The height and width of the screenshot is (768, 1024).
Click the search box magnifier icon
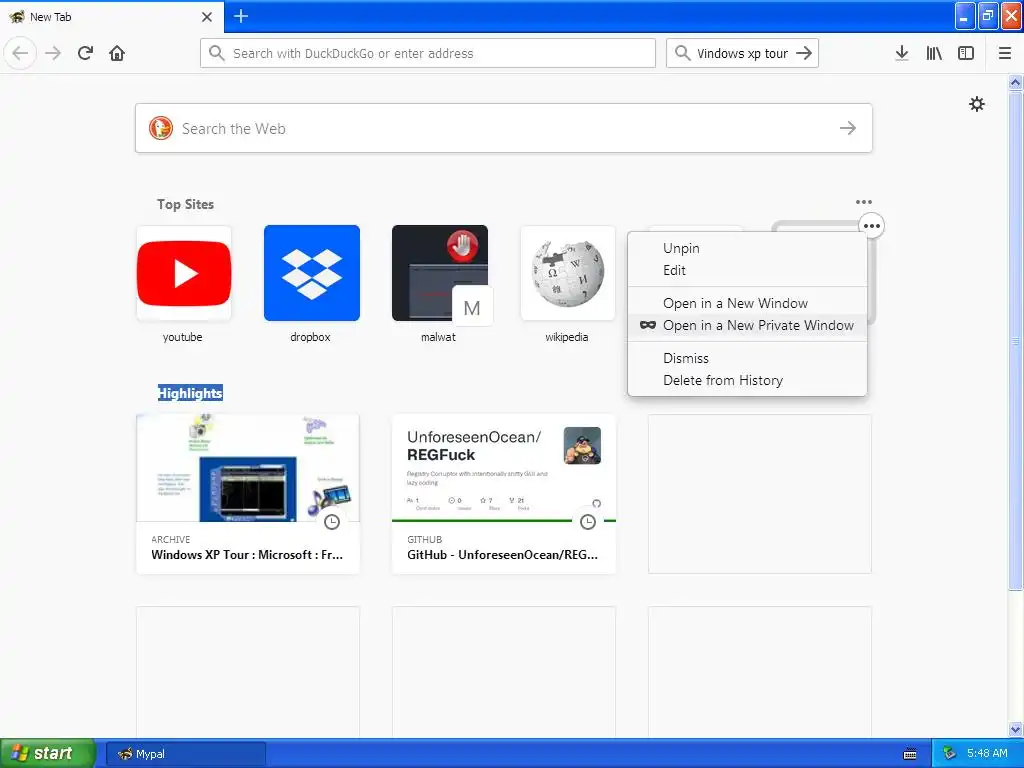(x=682, y=53)
